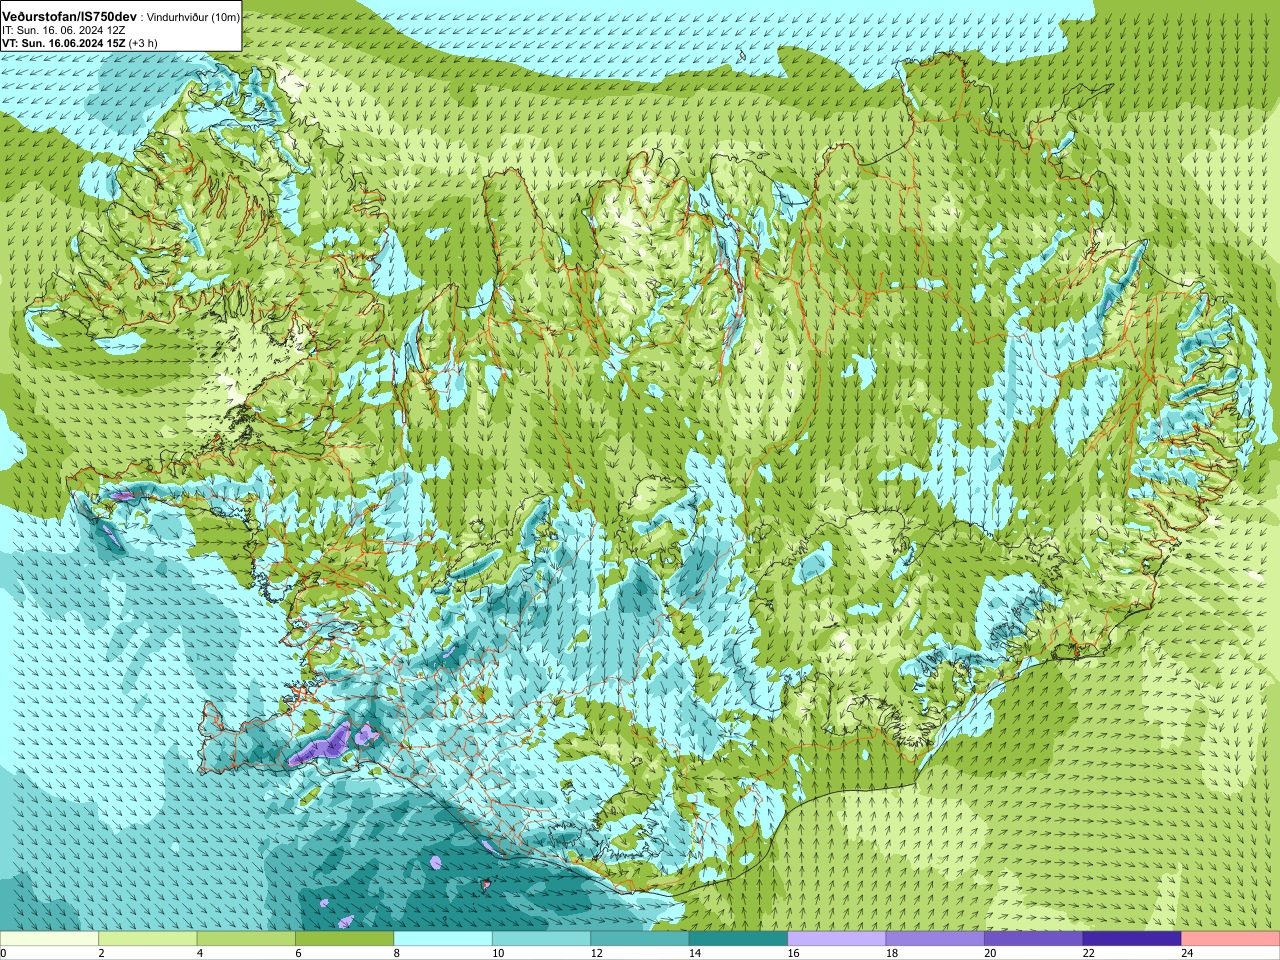Click the legend scale value "0"
The width and height of the screenshot is (1280, 960).
(3, 953)
